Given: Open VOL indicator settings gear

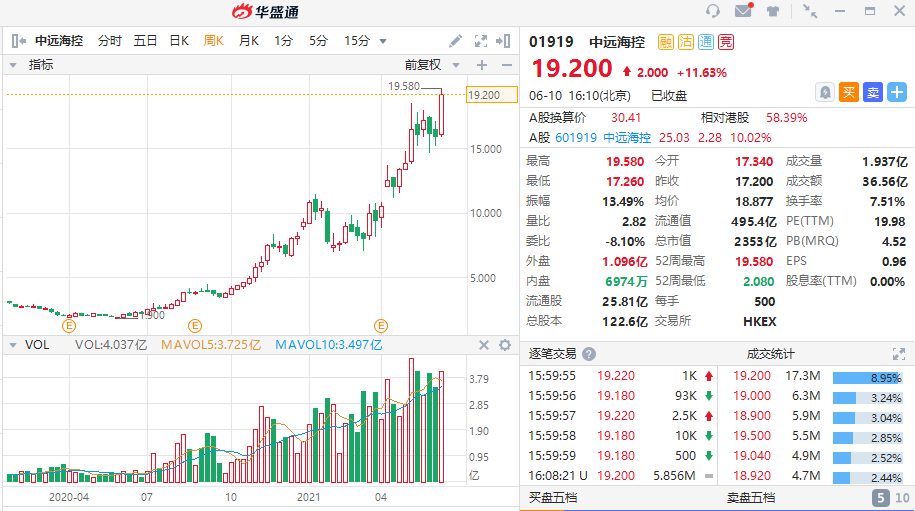Looking at the screenshot, I should click(505, 345).
